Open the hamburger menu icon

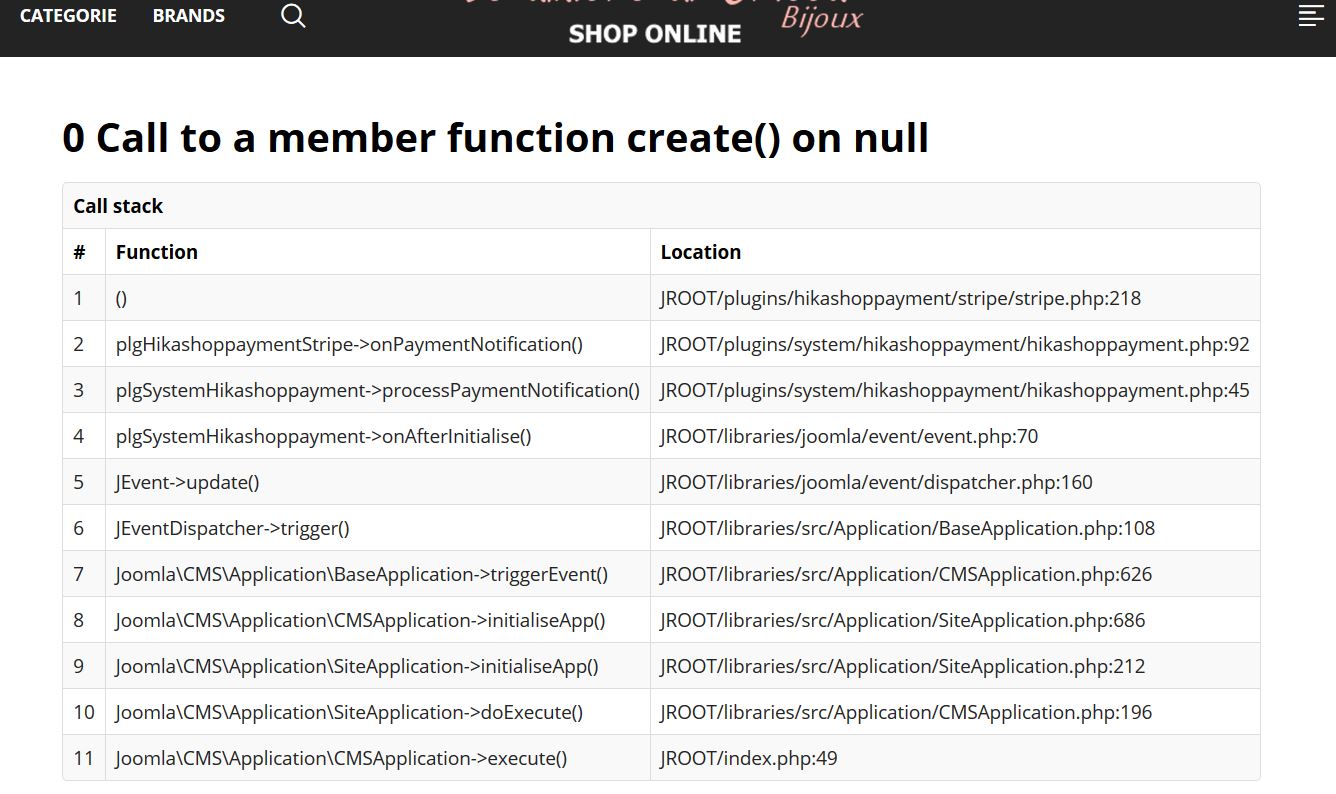[1310, 16]
